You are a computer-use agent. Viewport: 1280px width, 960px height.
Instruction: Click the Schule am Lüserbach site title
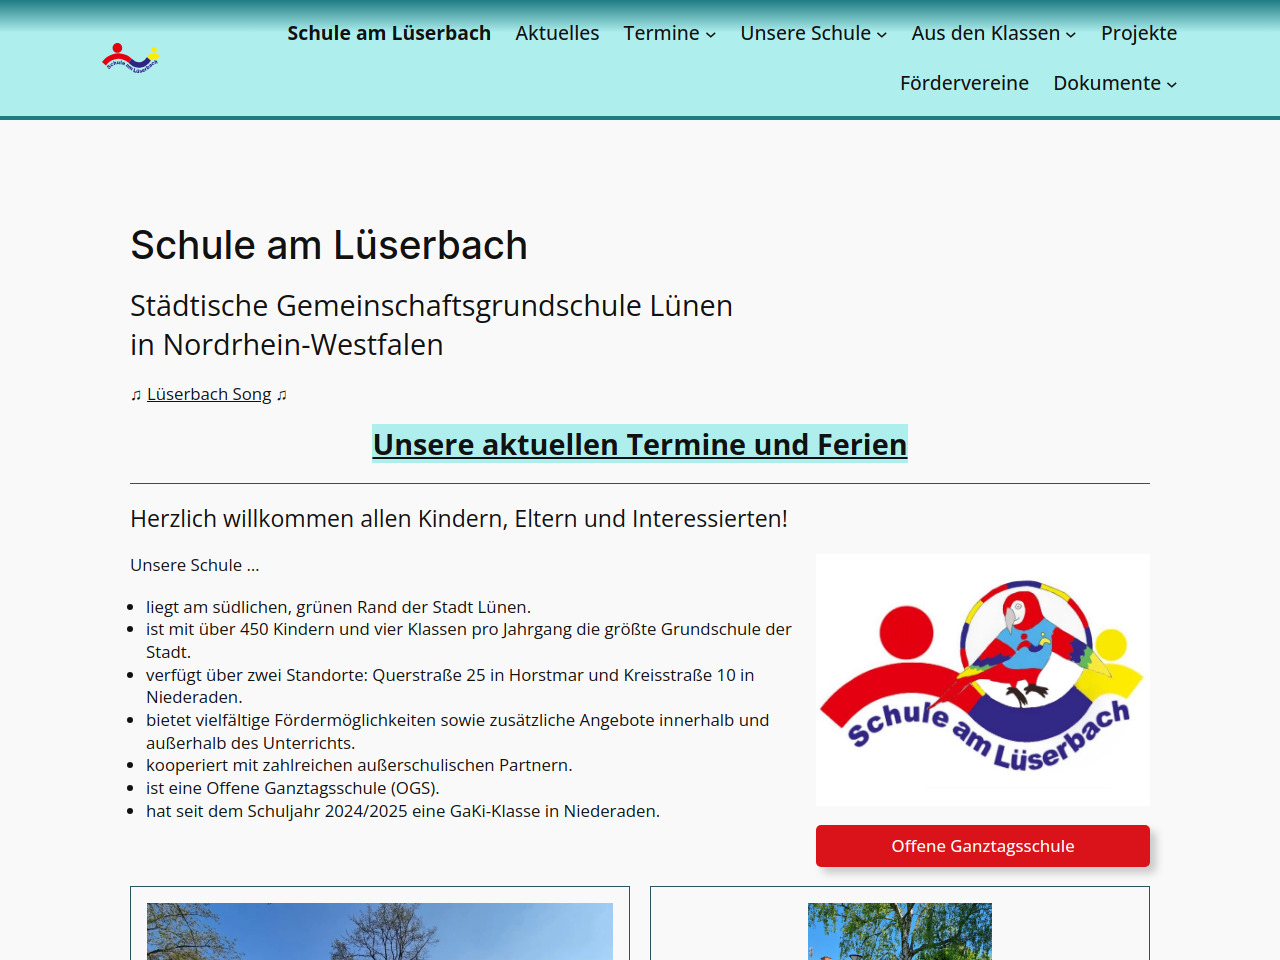389,33
